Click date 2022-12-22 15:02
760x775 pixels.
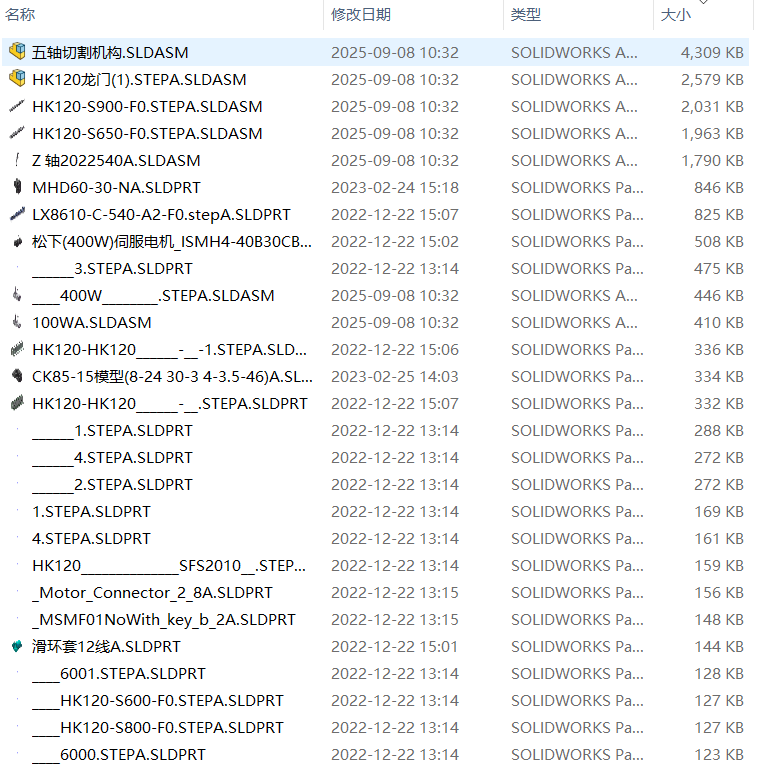[395, 241]
